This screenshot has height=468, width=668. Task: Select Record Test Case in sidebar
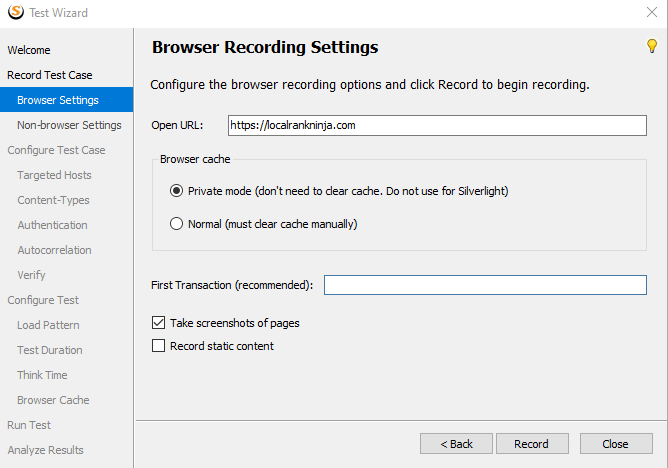tap(50, 75)
